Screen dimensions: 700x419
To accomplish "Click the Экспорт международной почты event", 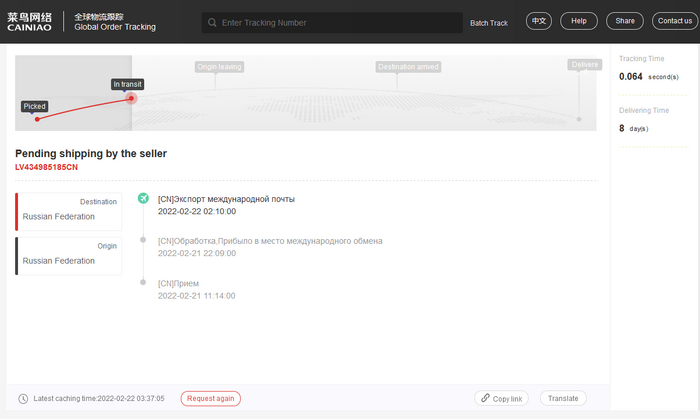I will click(x=226, y=199).
